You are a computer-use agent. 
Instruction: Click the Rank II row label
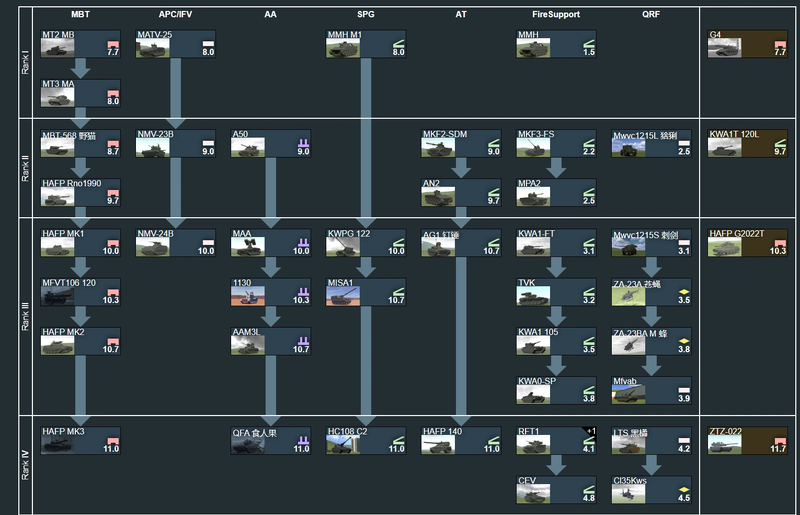[x=26, y=168]
